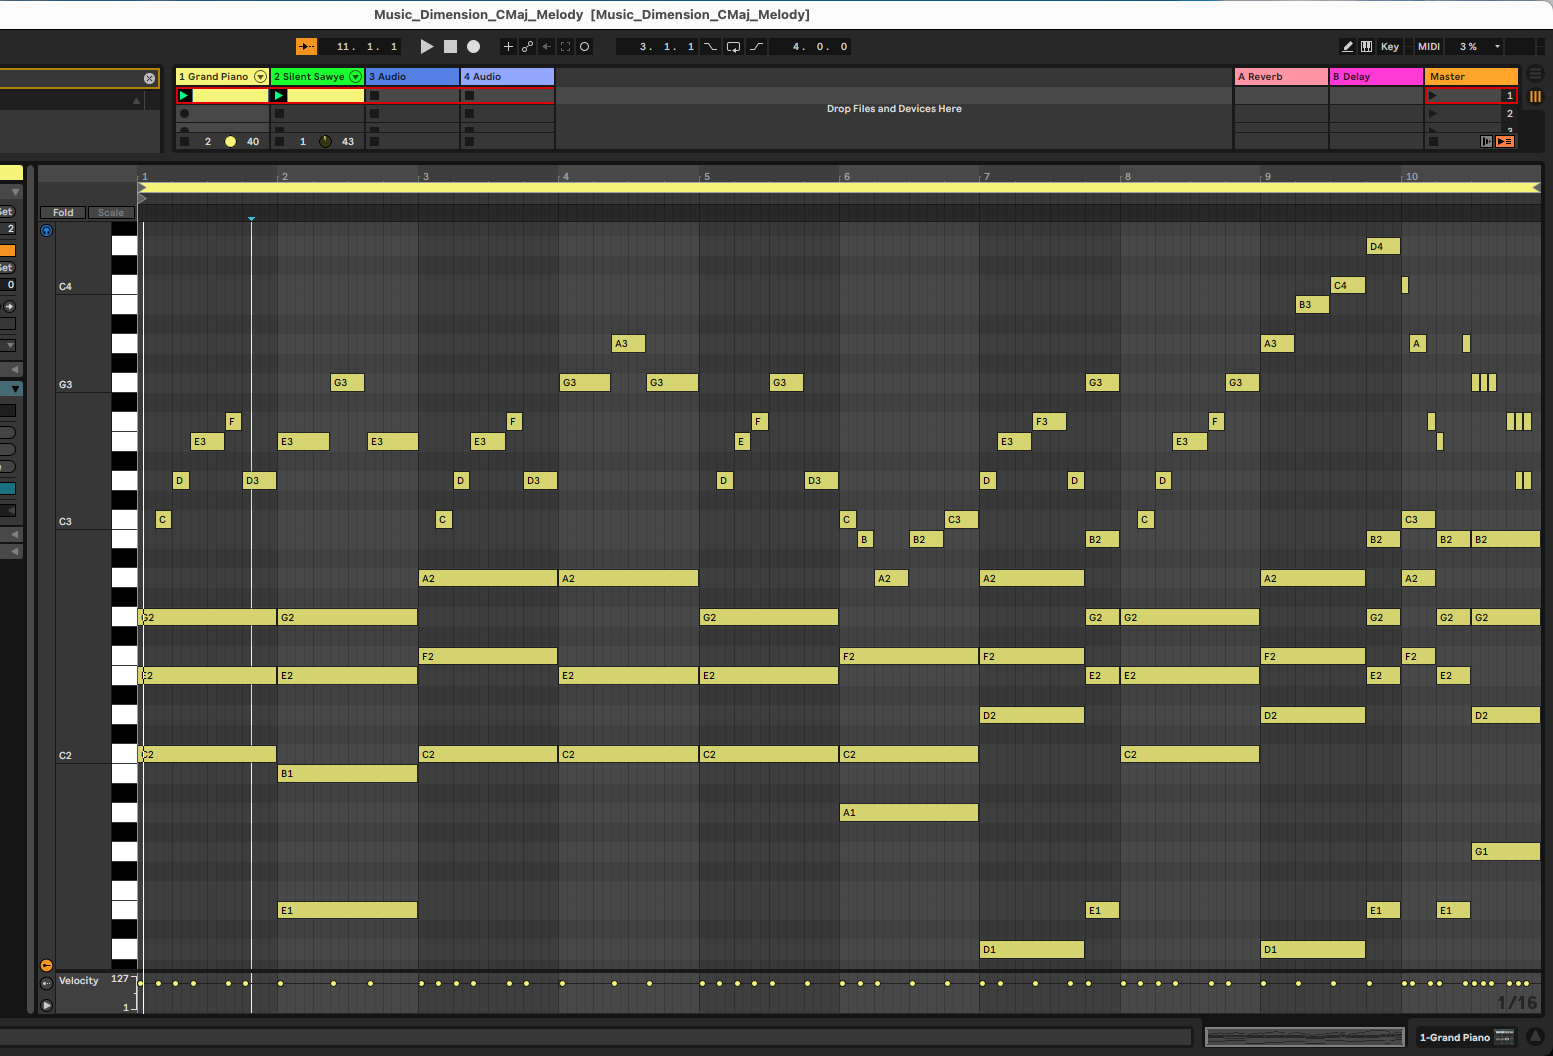Toggle the Loop switch
Screen dimensions: 1553x1056
733,46
